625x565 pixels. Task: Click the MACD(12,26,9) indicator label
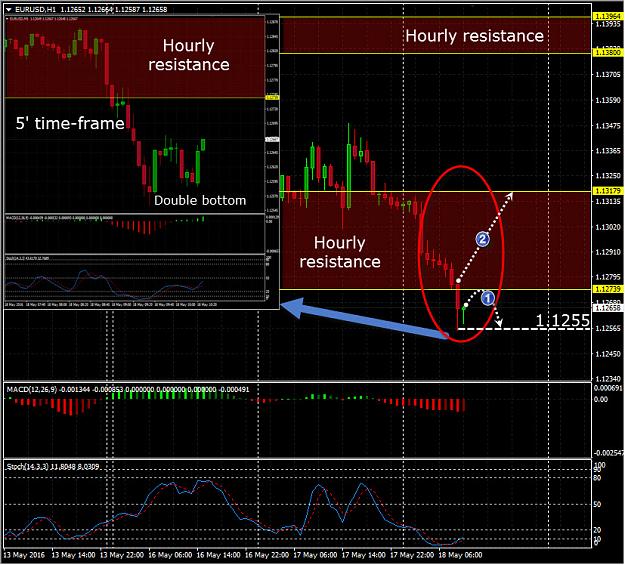coord(32,389)
